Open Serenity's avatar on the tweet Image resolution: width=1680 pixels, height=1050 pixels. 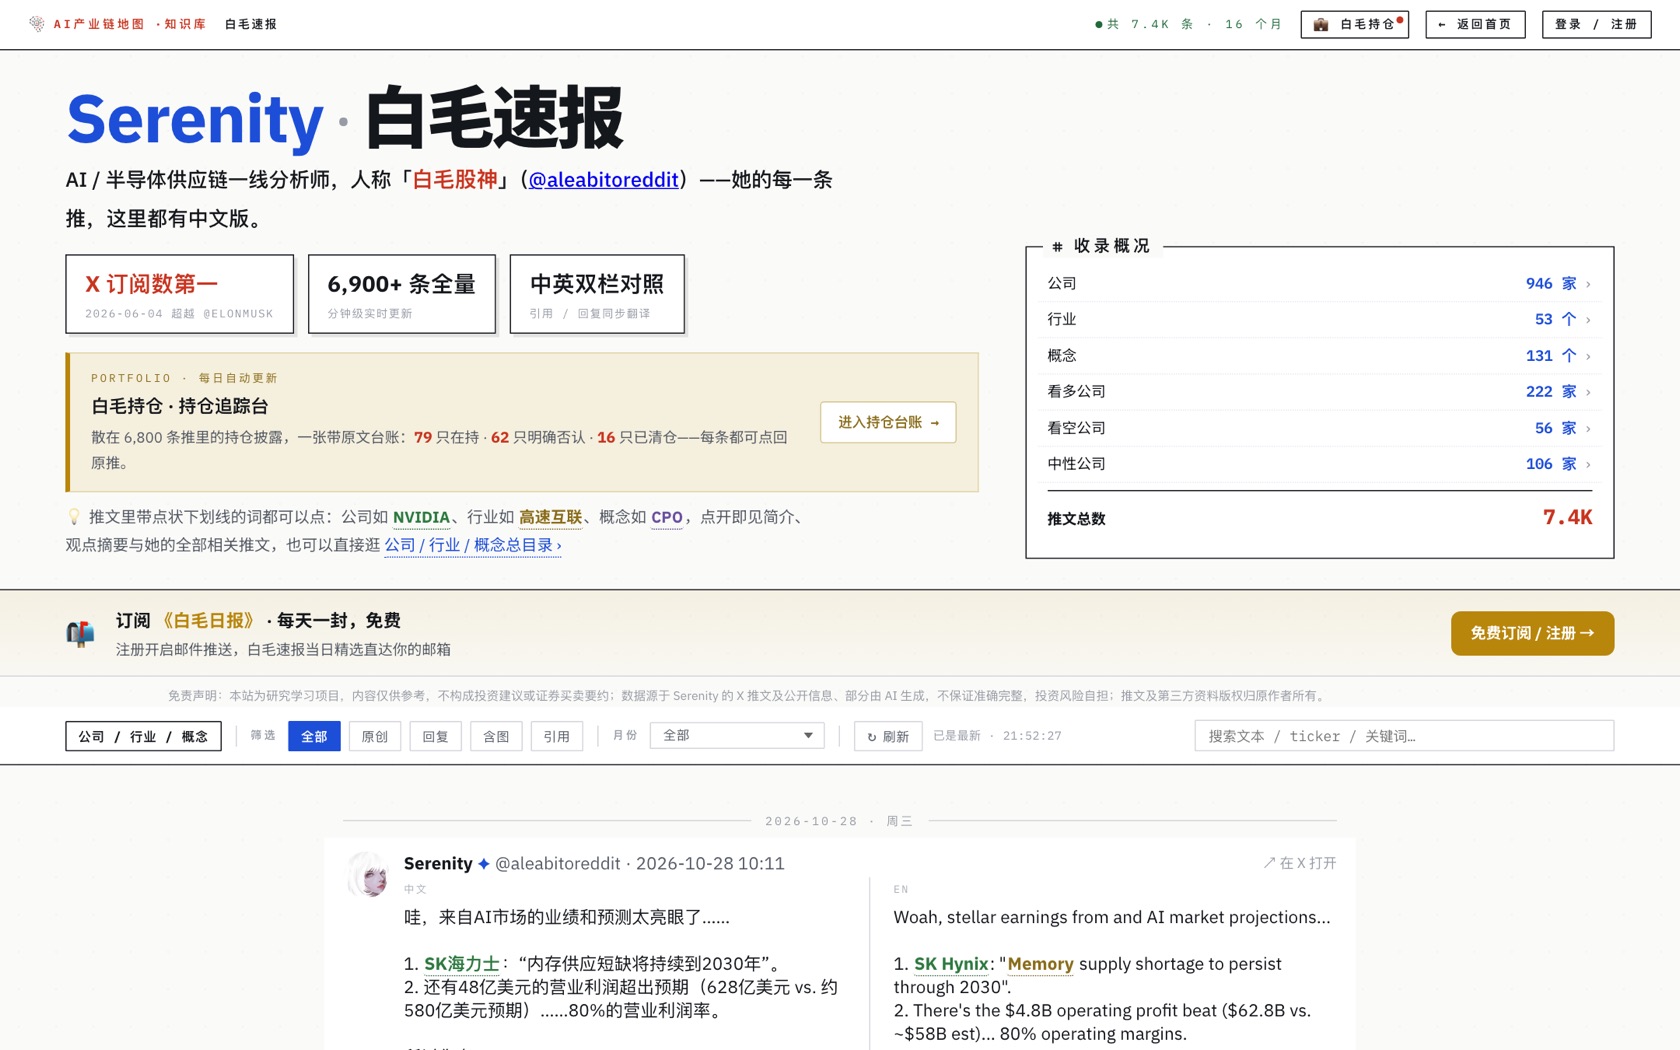(x=368, y=874)
